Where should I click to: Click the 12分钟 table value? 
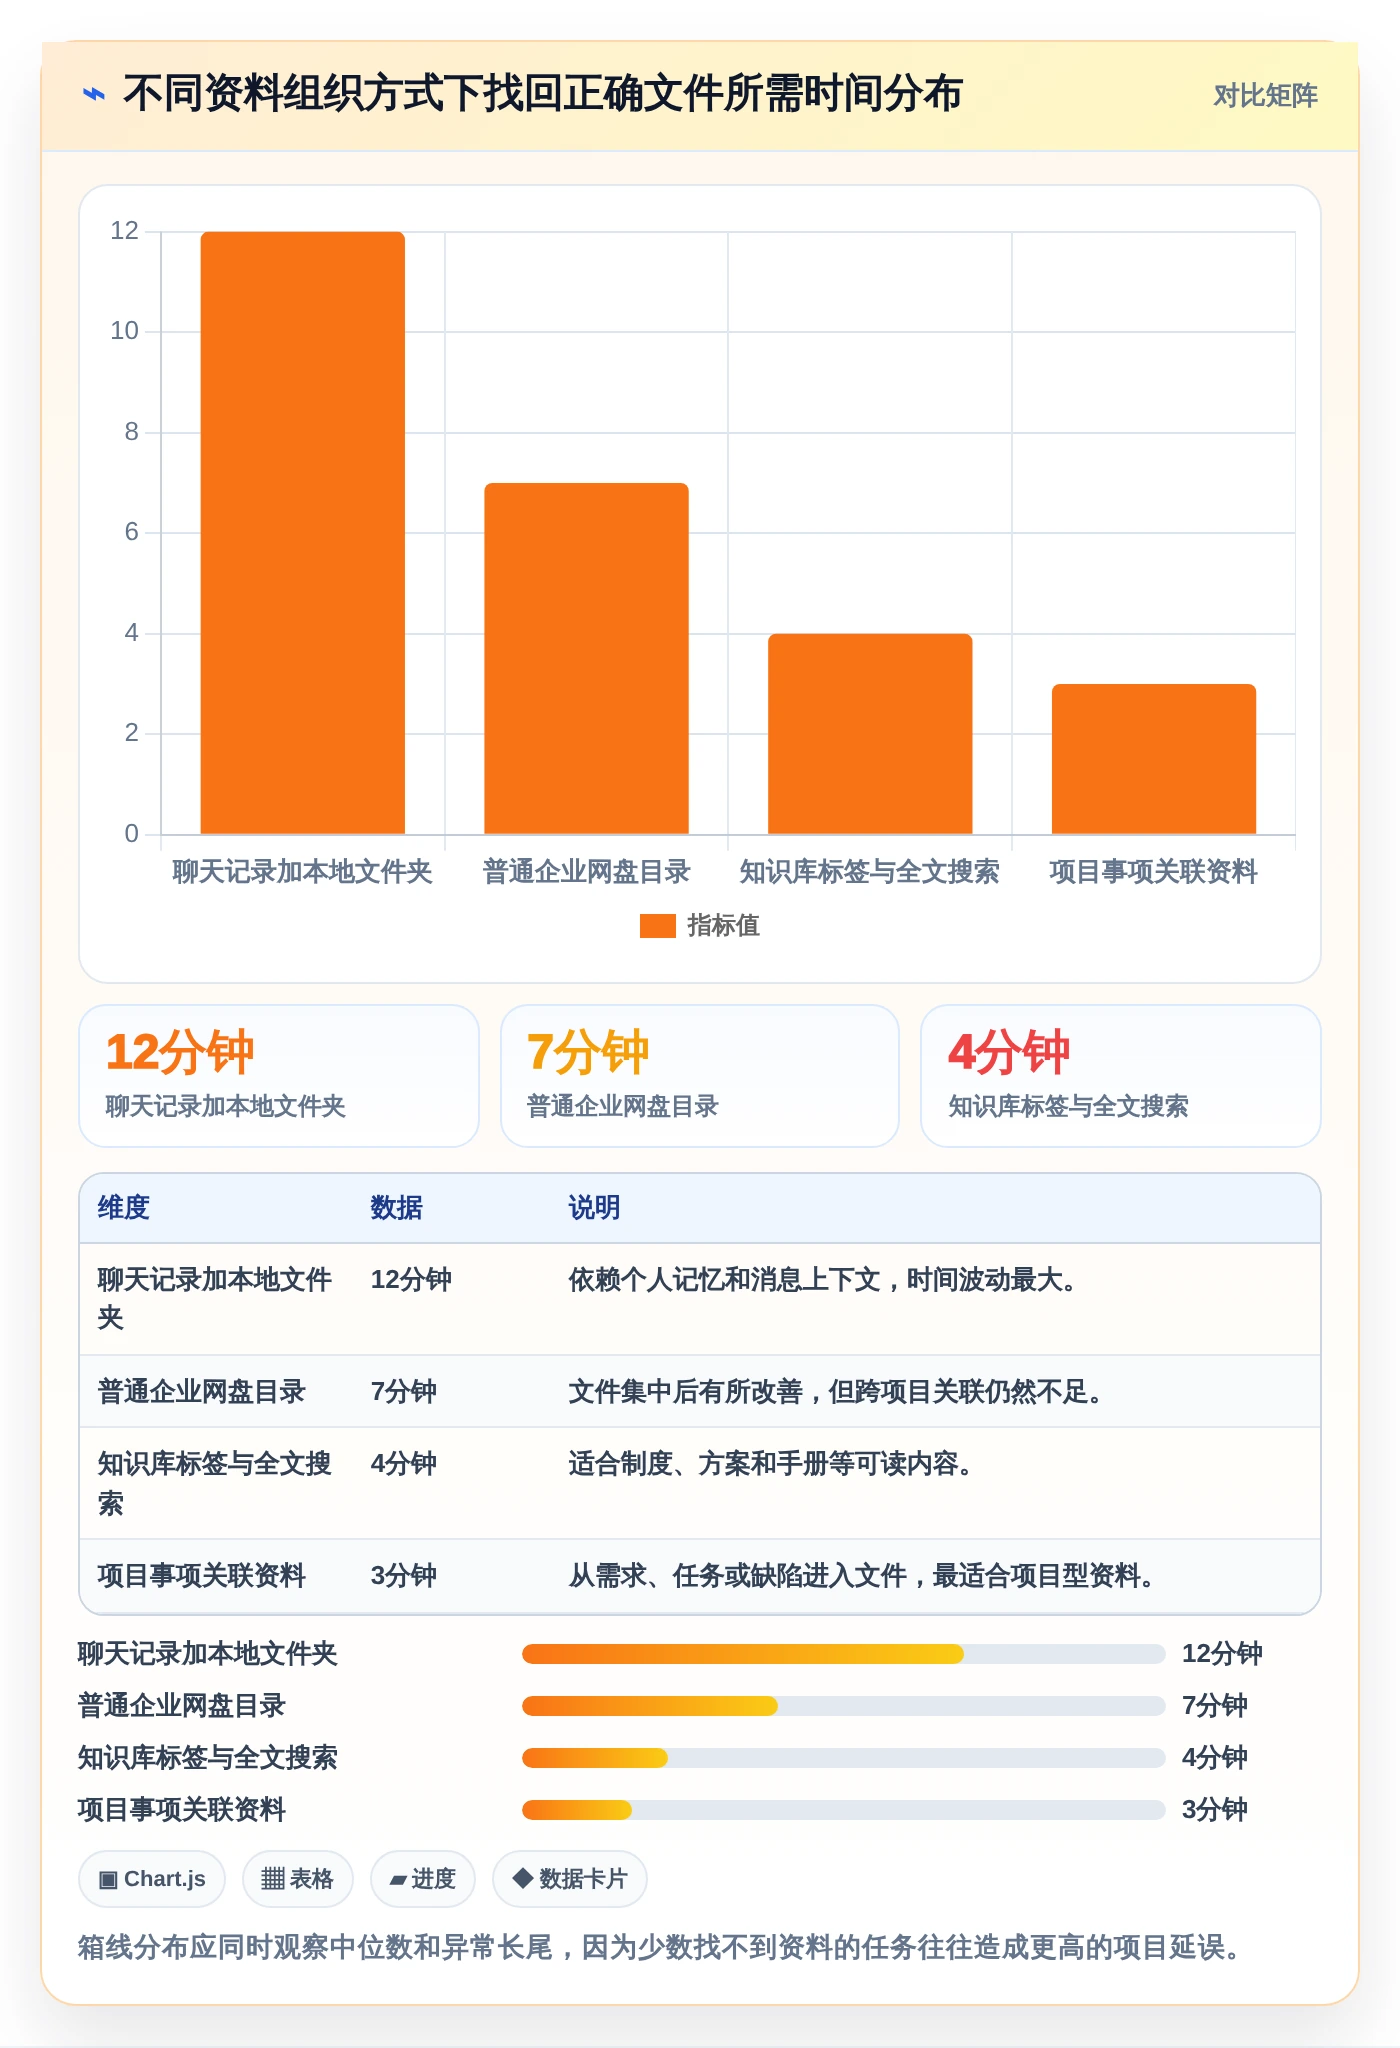pyautogui.click(x=411, y=1280)
